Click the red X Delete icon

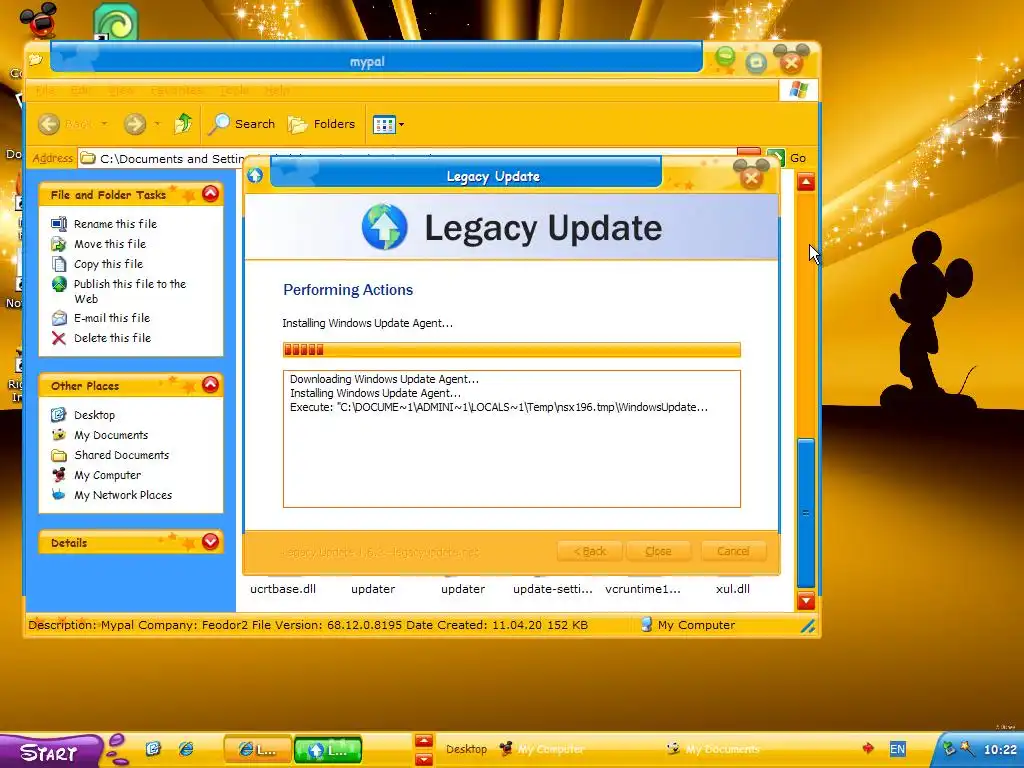59,338
